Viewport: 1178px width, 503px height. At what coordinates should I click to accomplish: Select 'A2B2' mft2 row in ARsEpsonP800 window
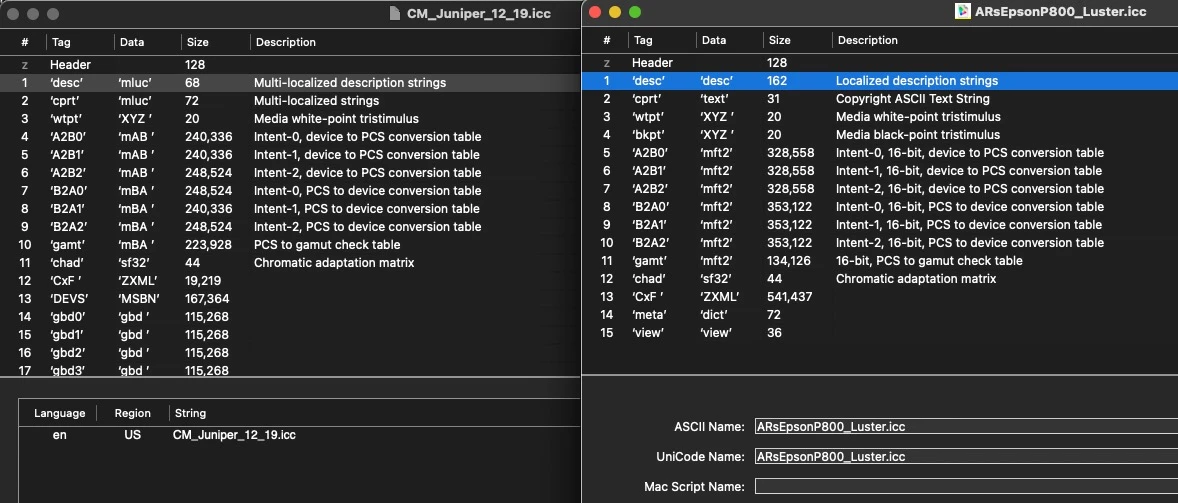click(880, 188)
